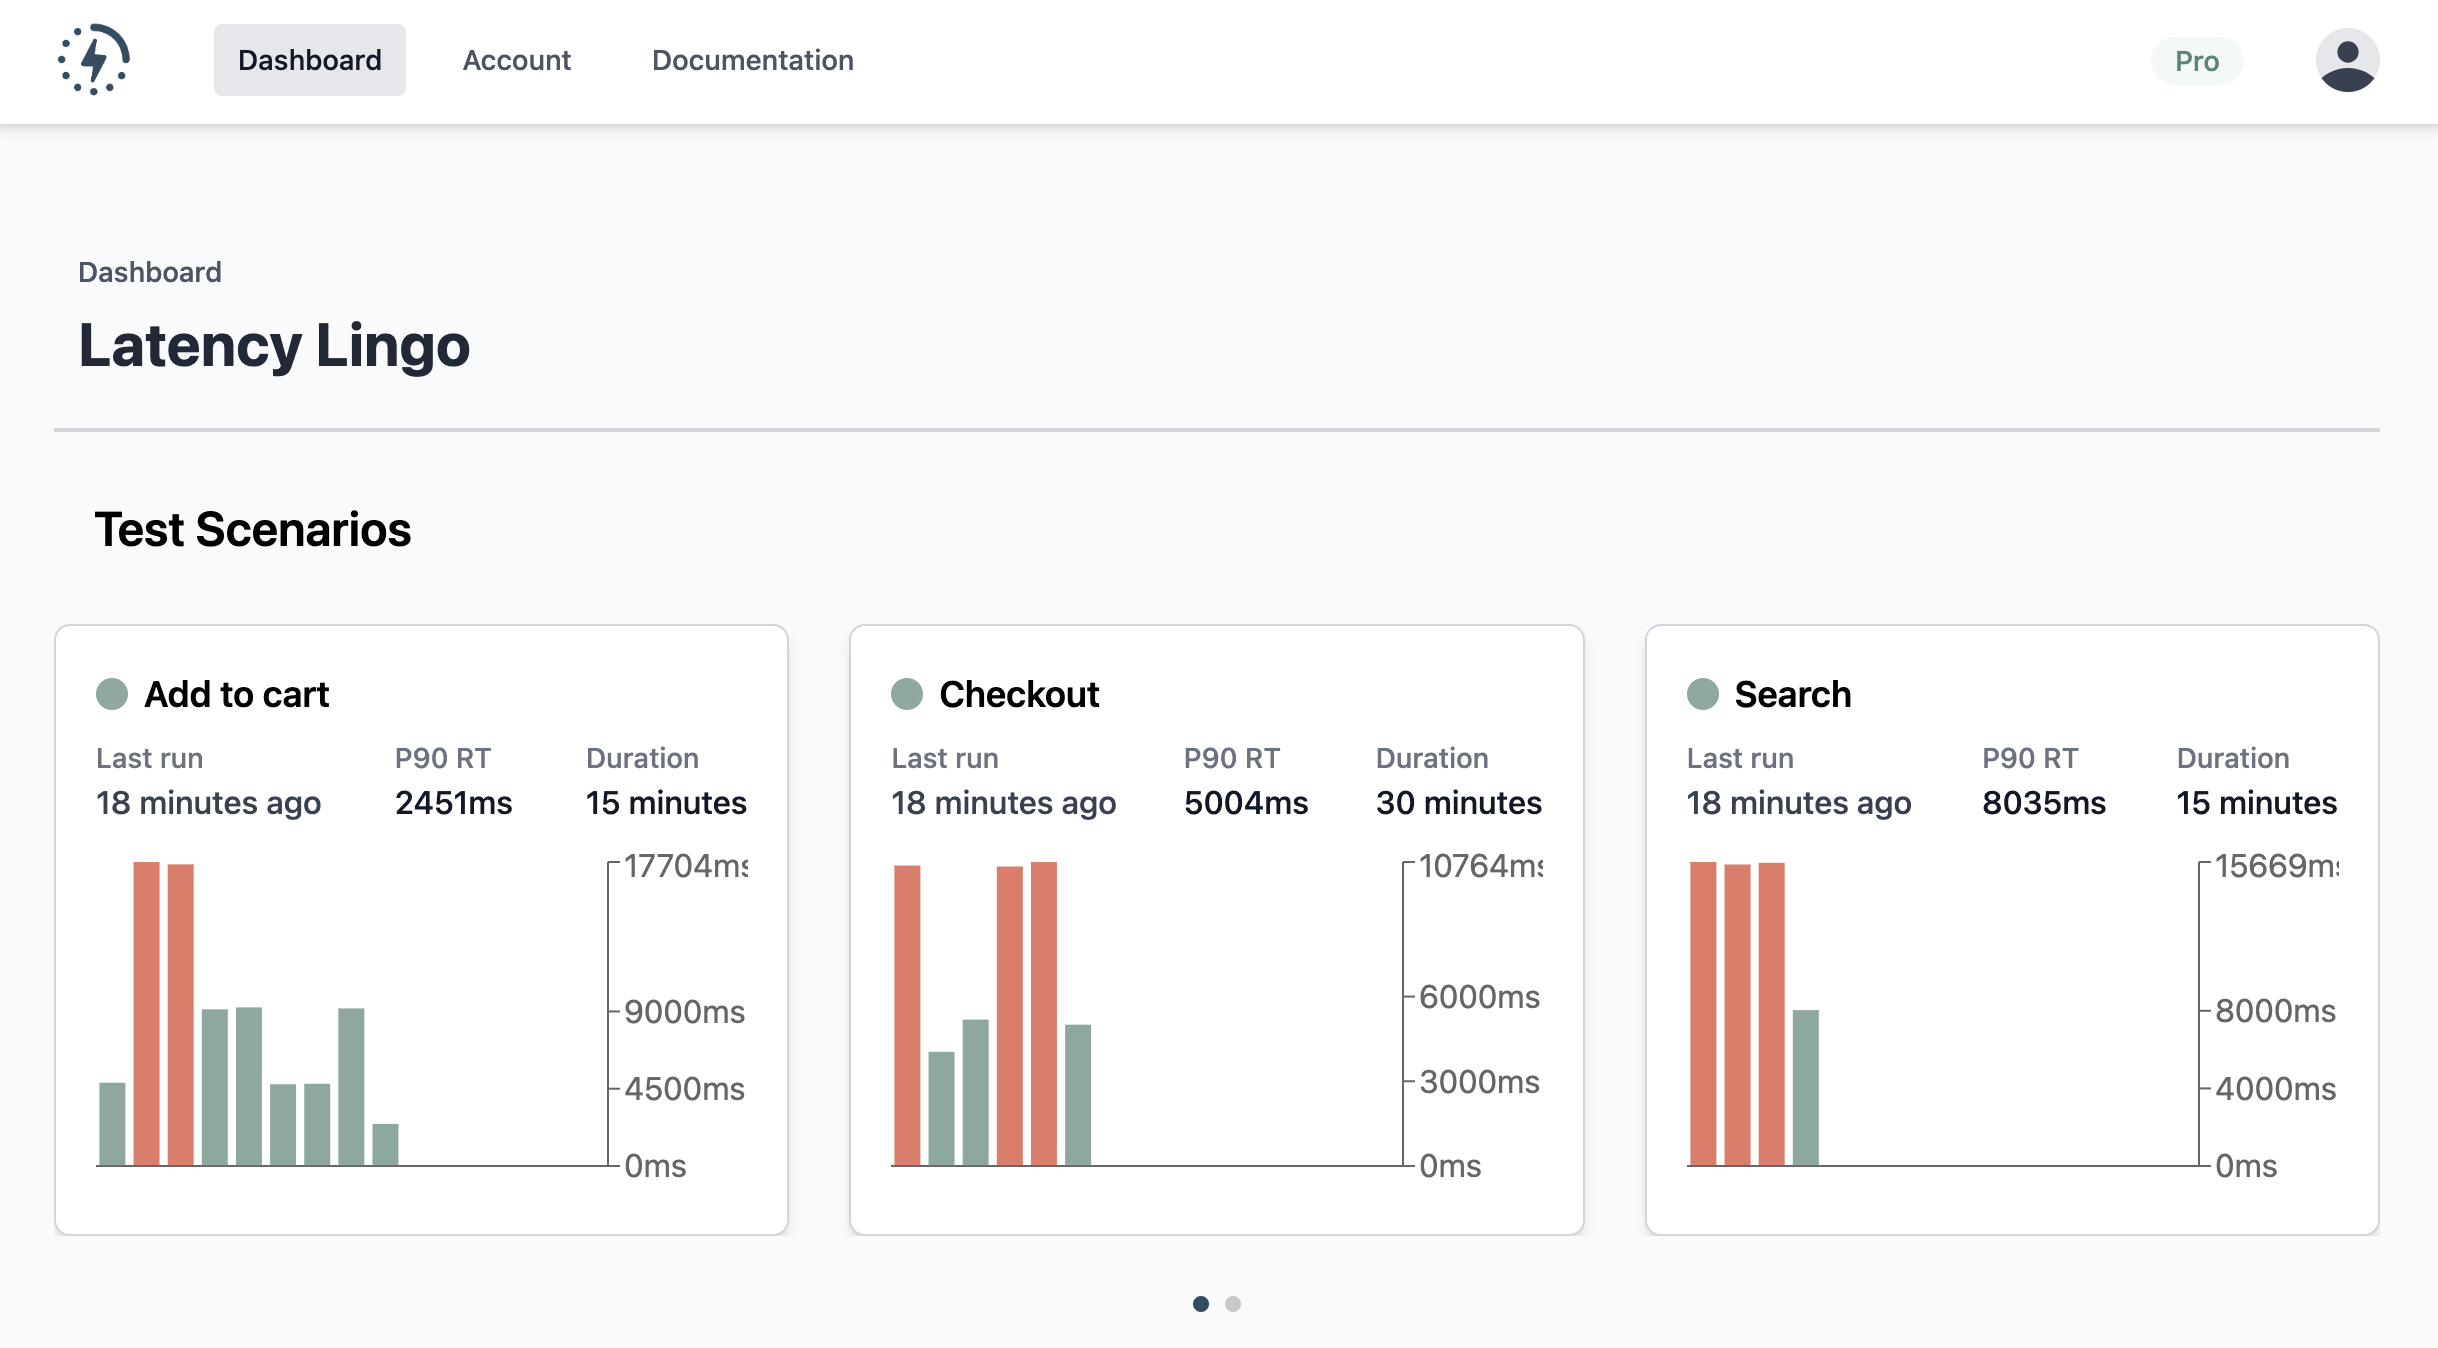Click the Checkout latency bar chart

point(1216,1015)
